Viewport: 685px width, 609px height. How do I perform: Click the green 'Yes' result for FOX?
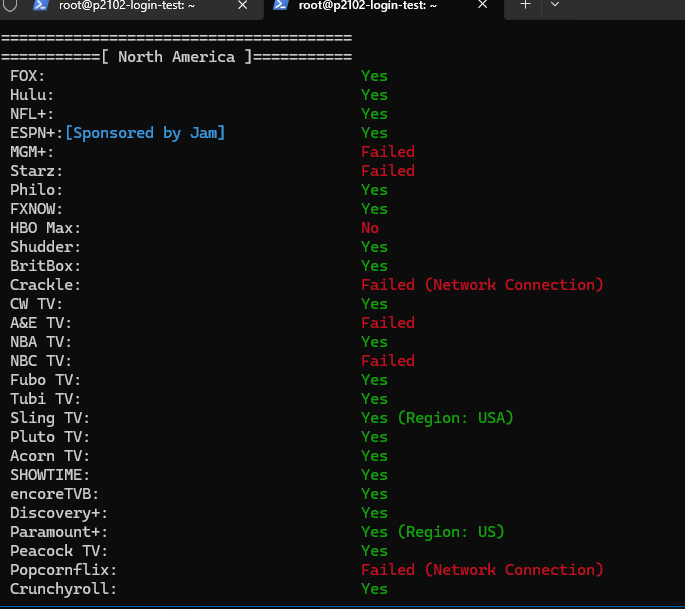[374, 76]
